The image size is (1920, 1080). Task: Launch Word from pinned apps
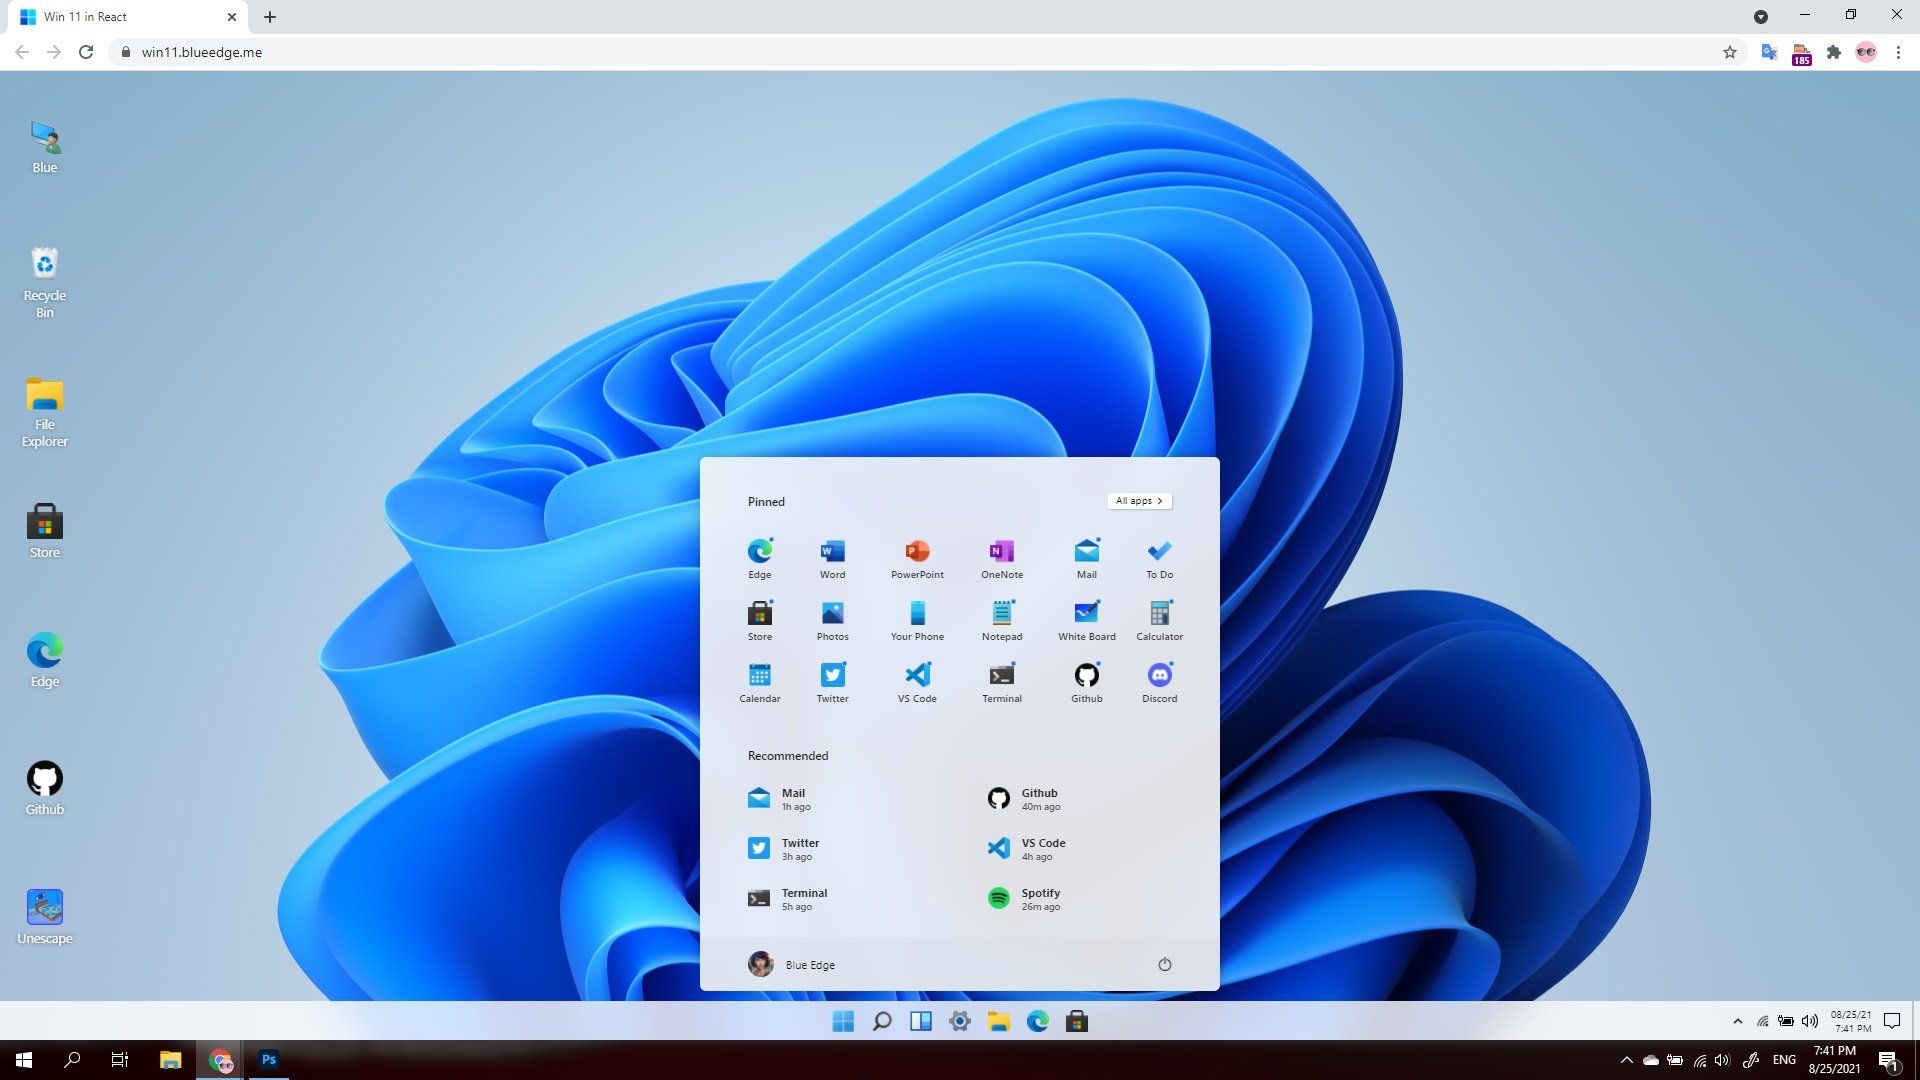tap(832, 559)
